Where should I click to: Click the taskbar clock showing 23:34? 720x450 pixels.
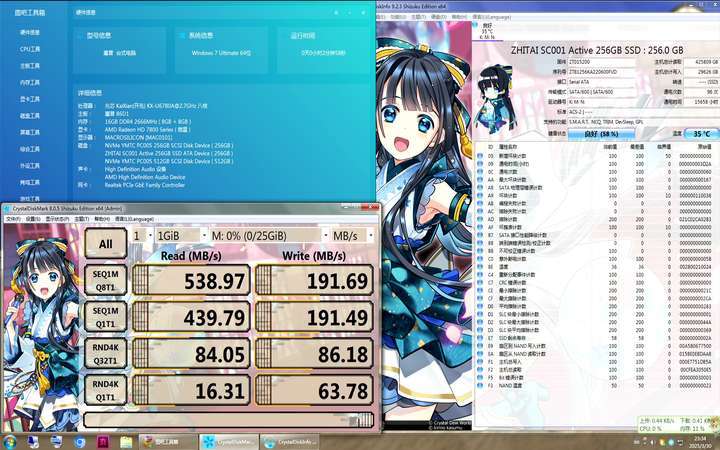[701, 442]
